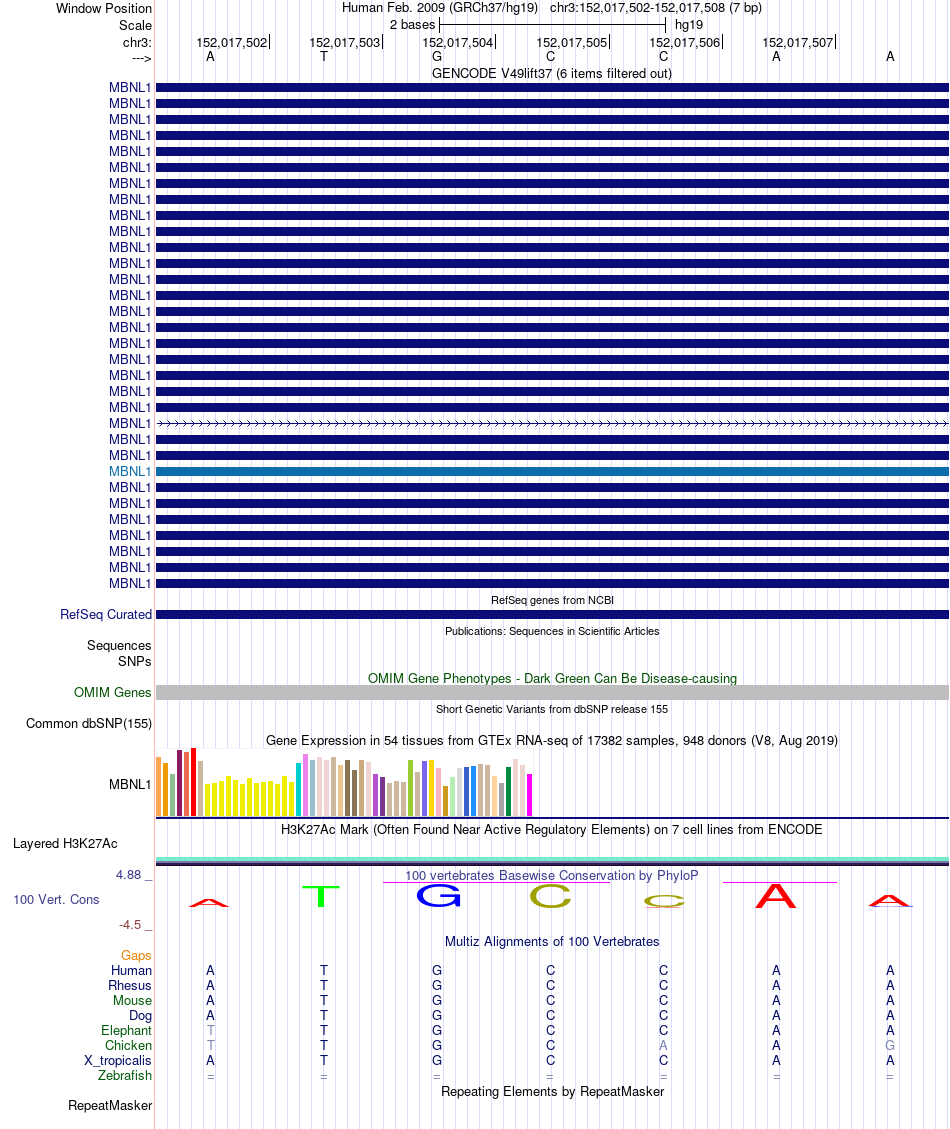Click the Elephant alignment row label

coord(126,1030)
